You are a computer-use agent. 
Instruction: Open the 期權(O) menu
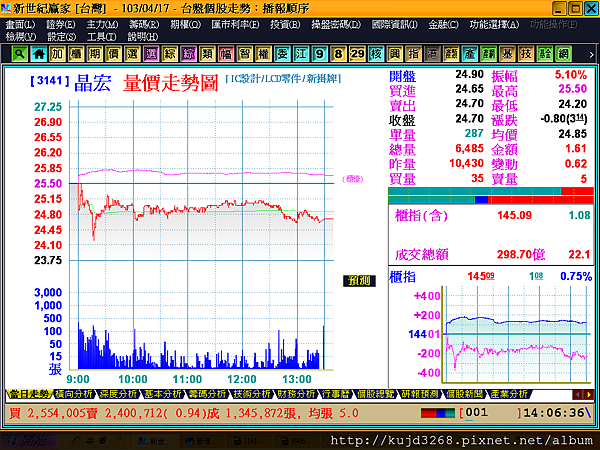point(185,25)
